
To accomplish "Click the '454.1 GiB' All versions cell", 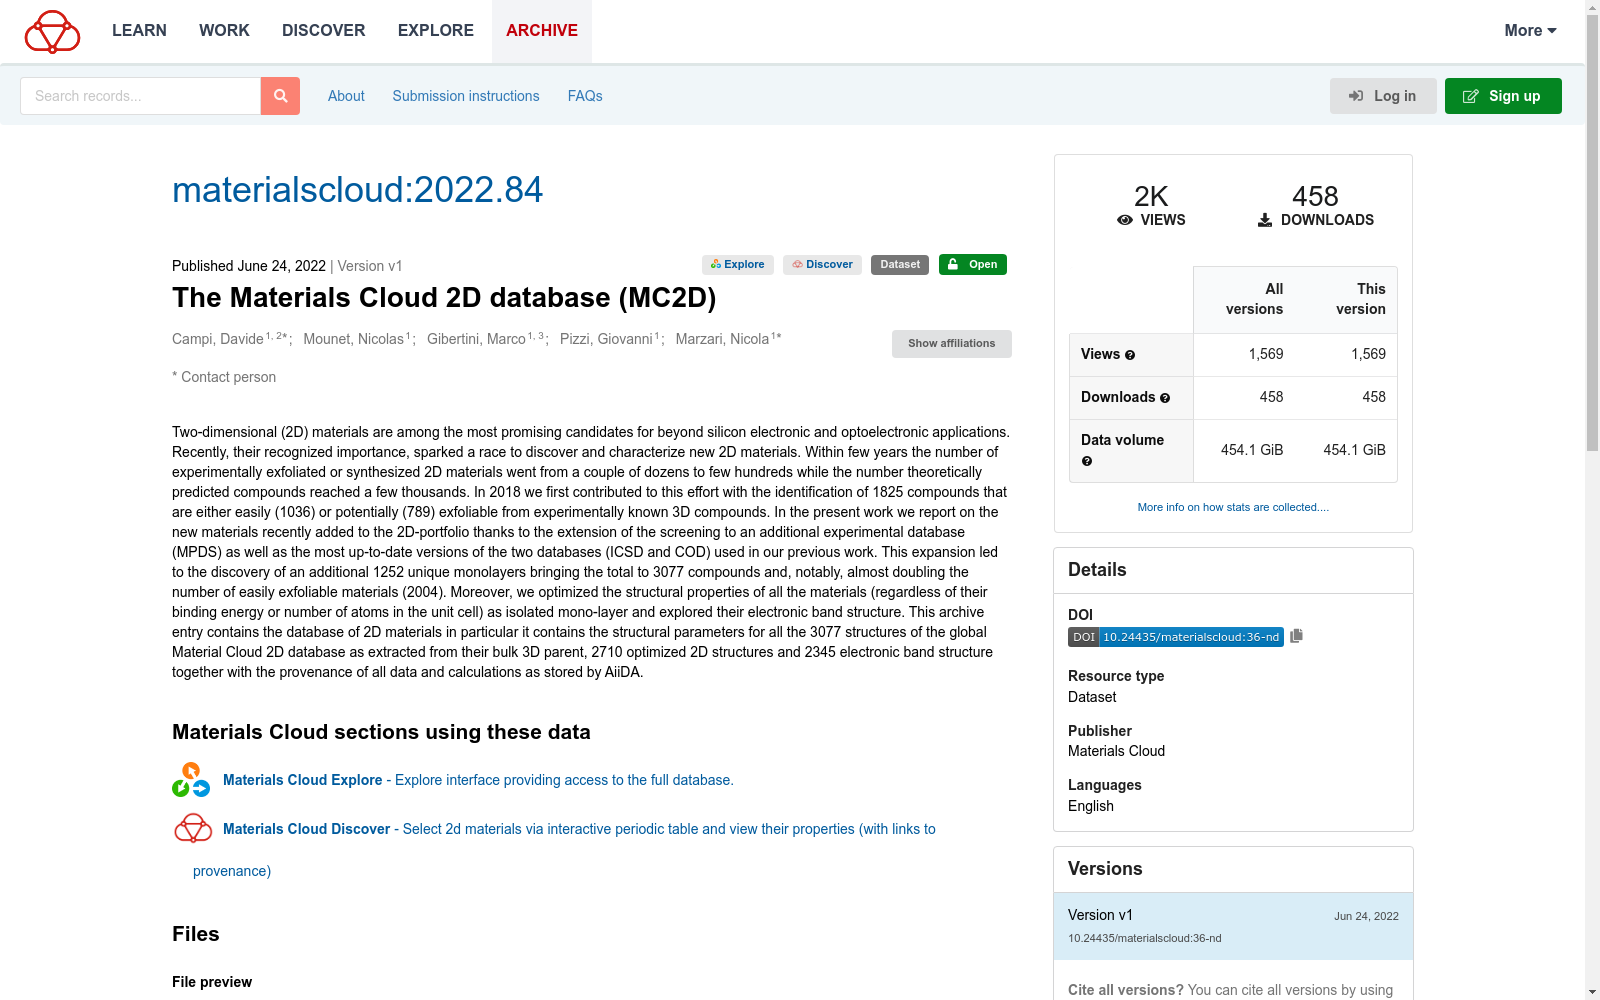I will click(x=1252, y=450).
